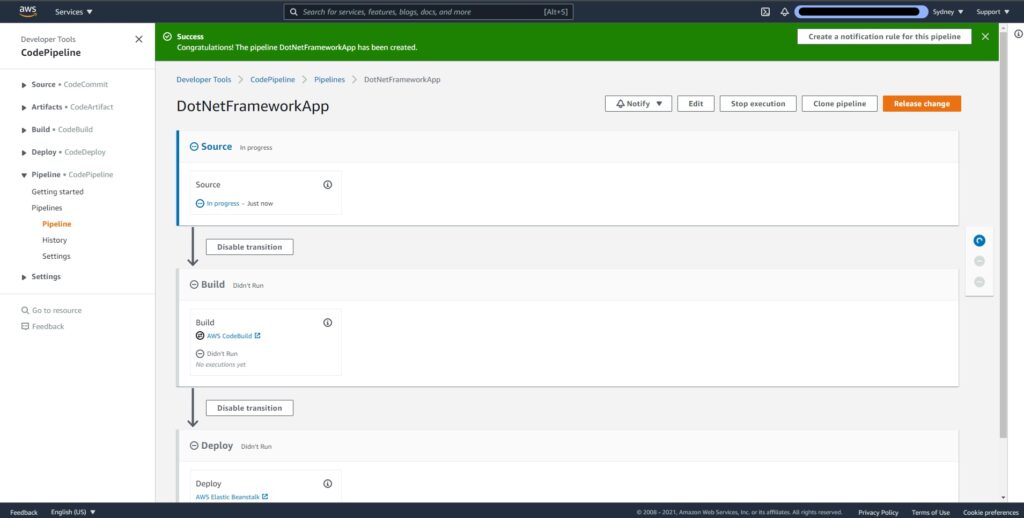Image resolution: width=1024 pixels, height=518 pixels.
Task: Click the Didn't Run icon in Build card
Action: [200, 354]
